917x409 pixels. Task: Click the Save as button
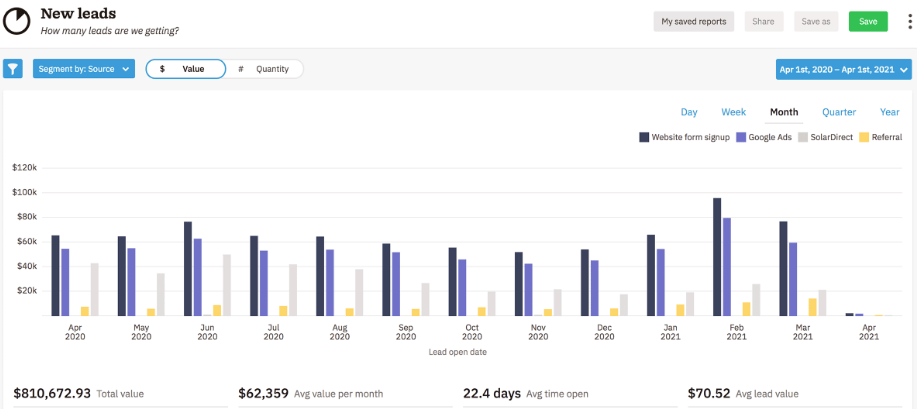click(816, 21)
